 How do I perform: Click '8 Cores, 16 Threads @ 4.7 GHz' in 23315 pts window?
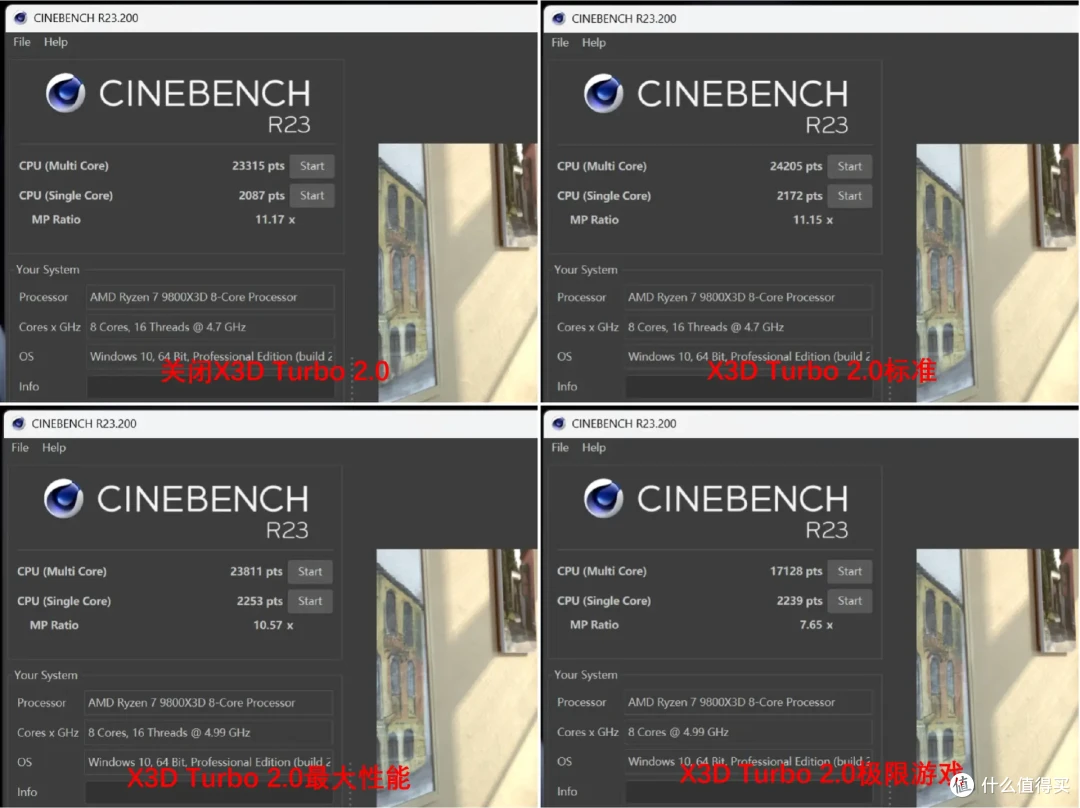pyautogui.click(x=210, y=327)
